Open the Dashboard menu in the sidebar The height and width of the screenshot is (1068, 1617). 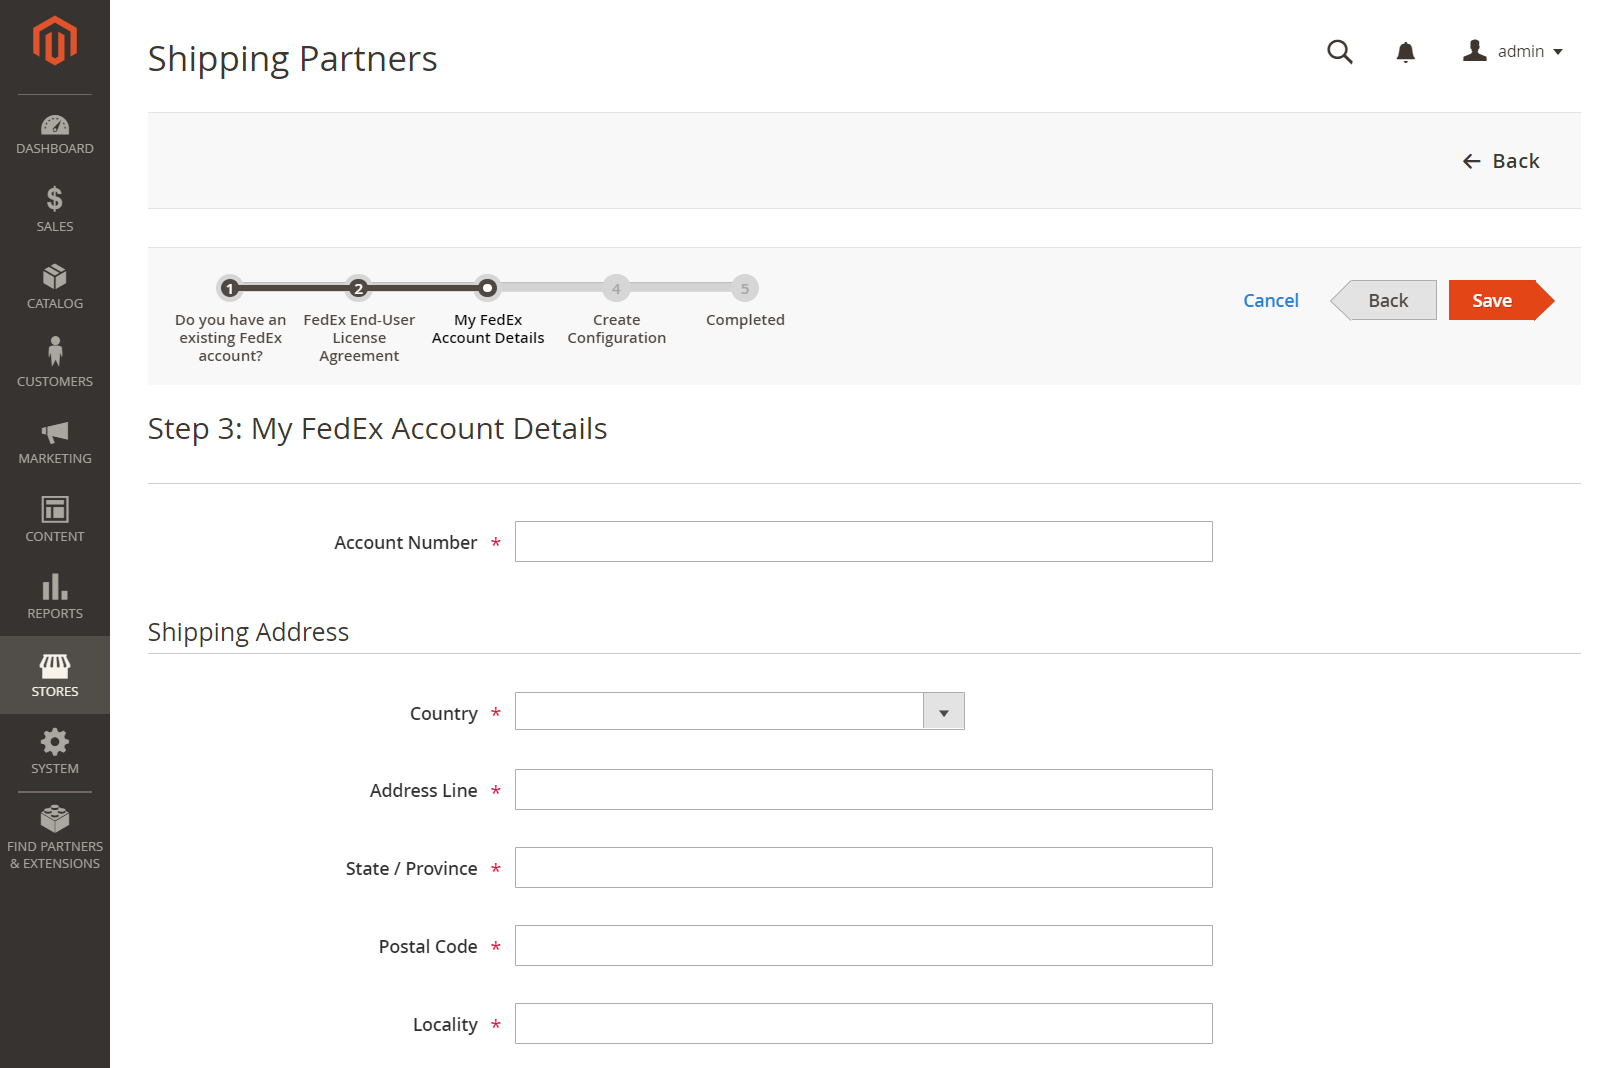point(55,135)
